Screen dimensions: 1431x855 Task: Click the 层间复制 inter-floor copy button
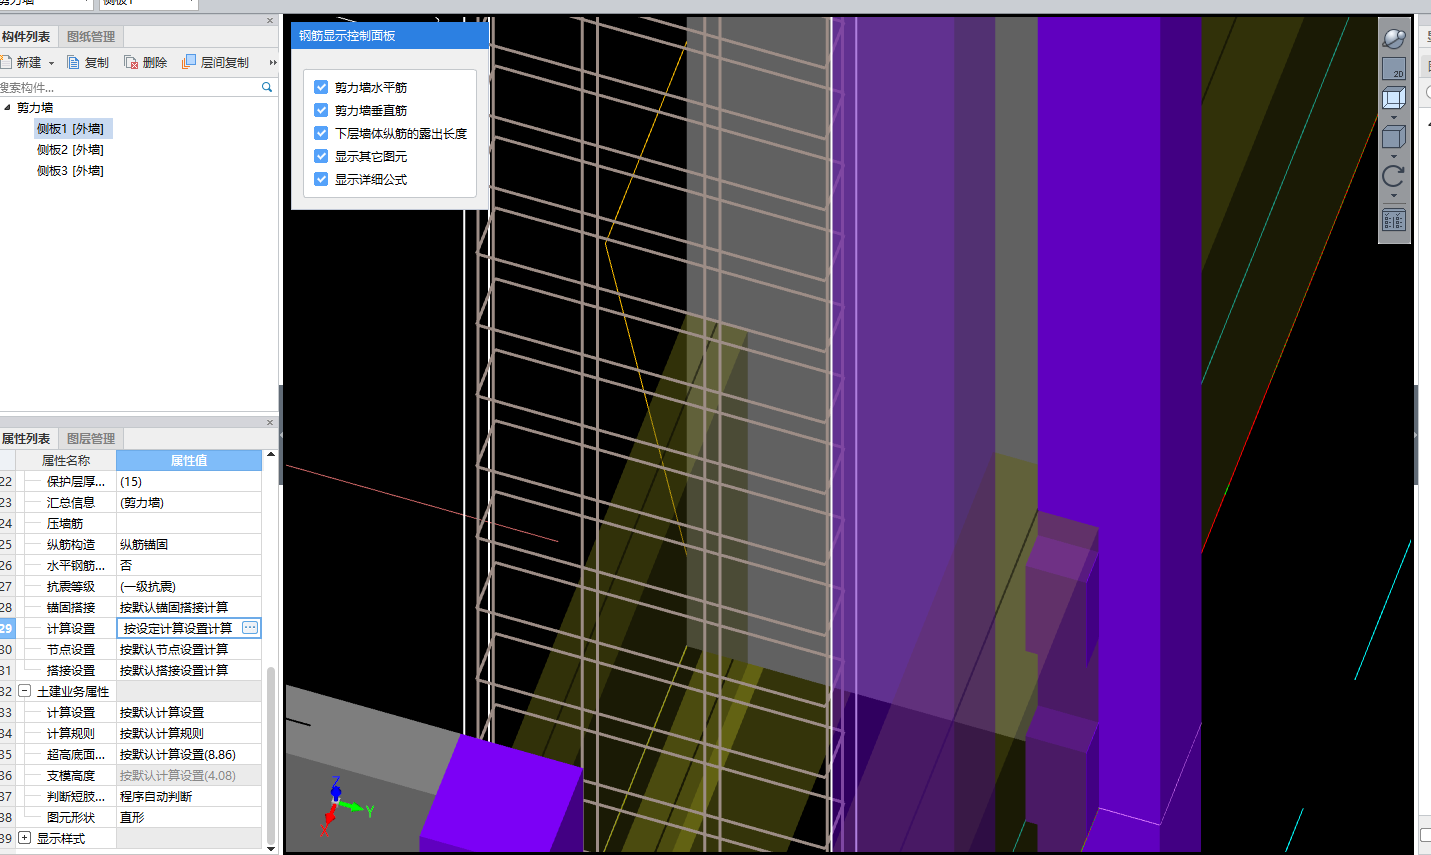[215, 62]
